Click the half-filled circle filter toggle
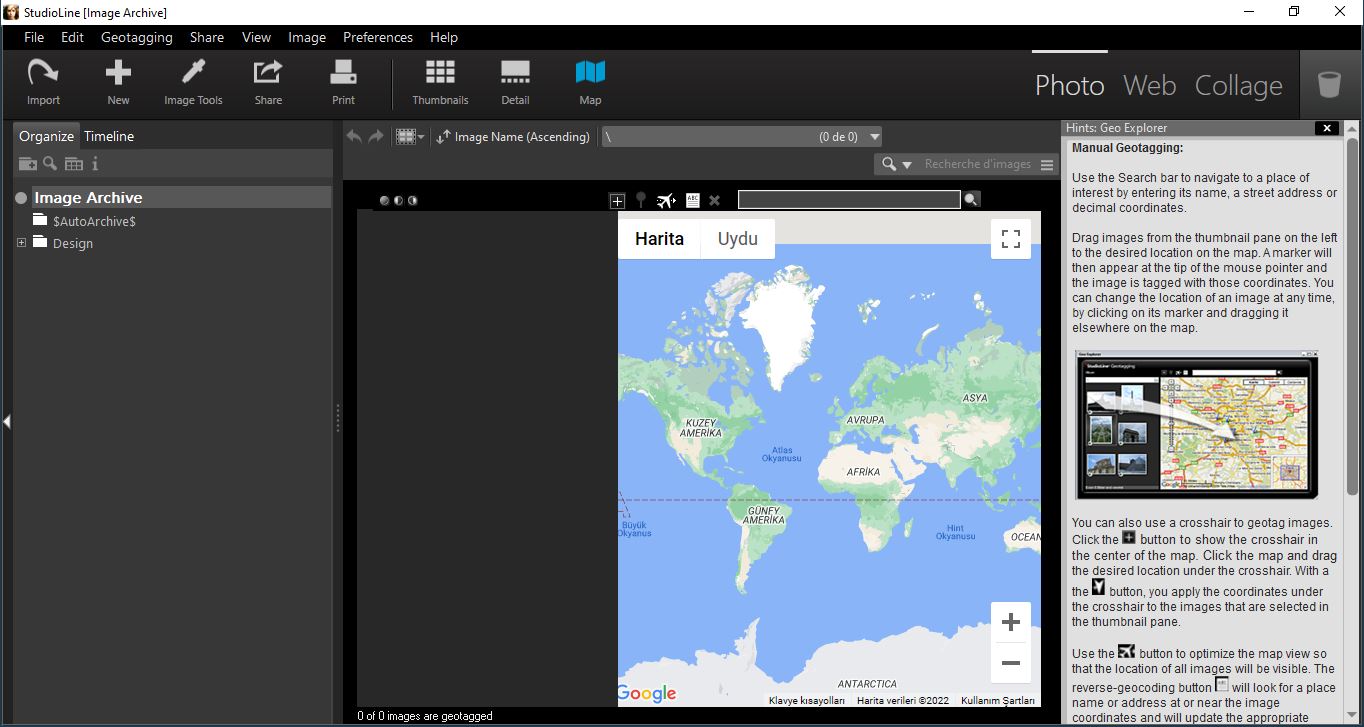Image resolution: width=1364 pixels, height=727 pixels. [x=398, y=200]
